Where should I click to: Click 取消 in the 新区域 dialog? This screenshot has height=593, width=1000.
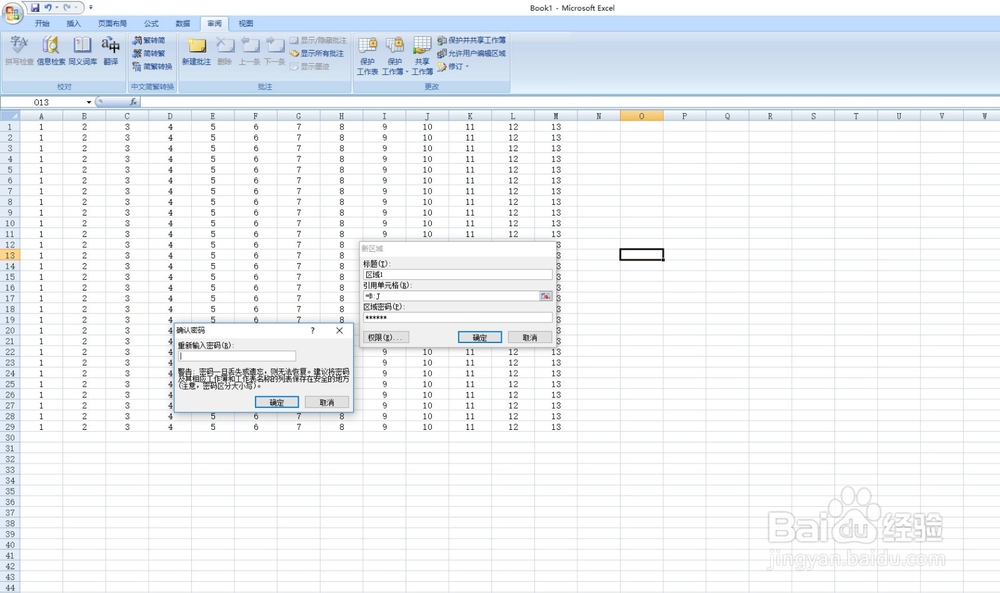[x=530, y=337]
